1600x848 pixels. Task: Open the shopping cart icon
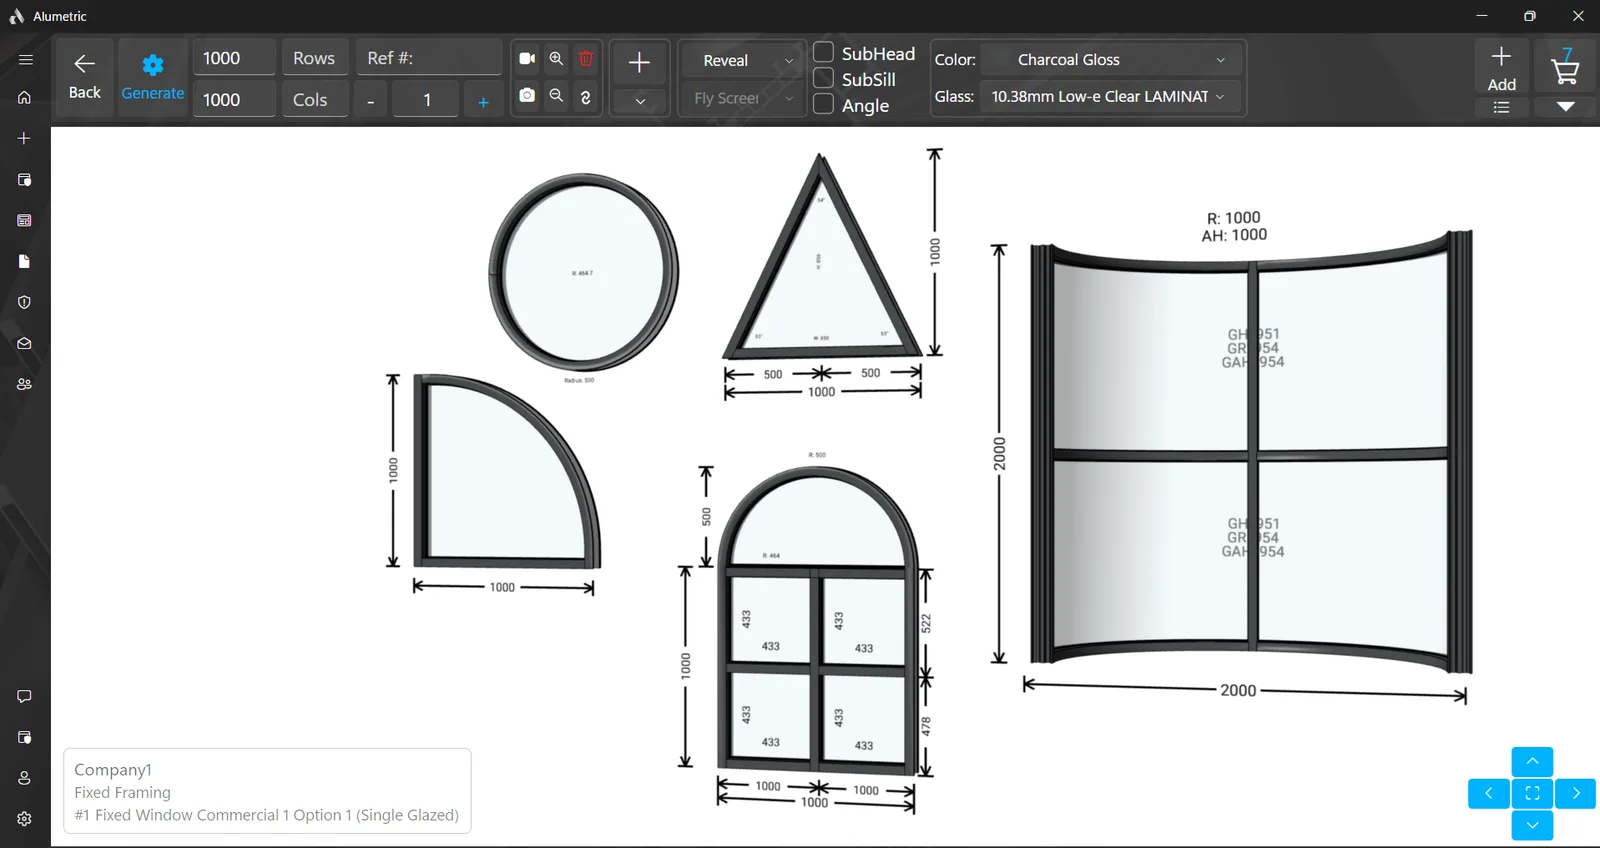(1565, 66)
